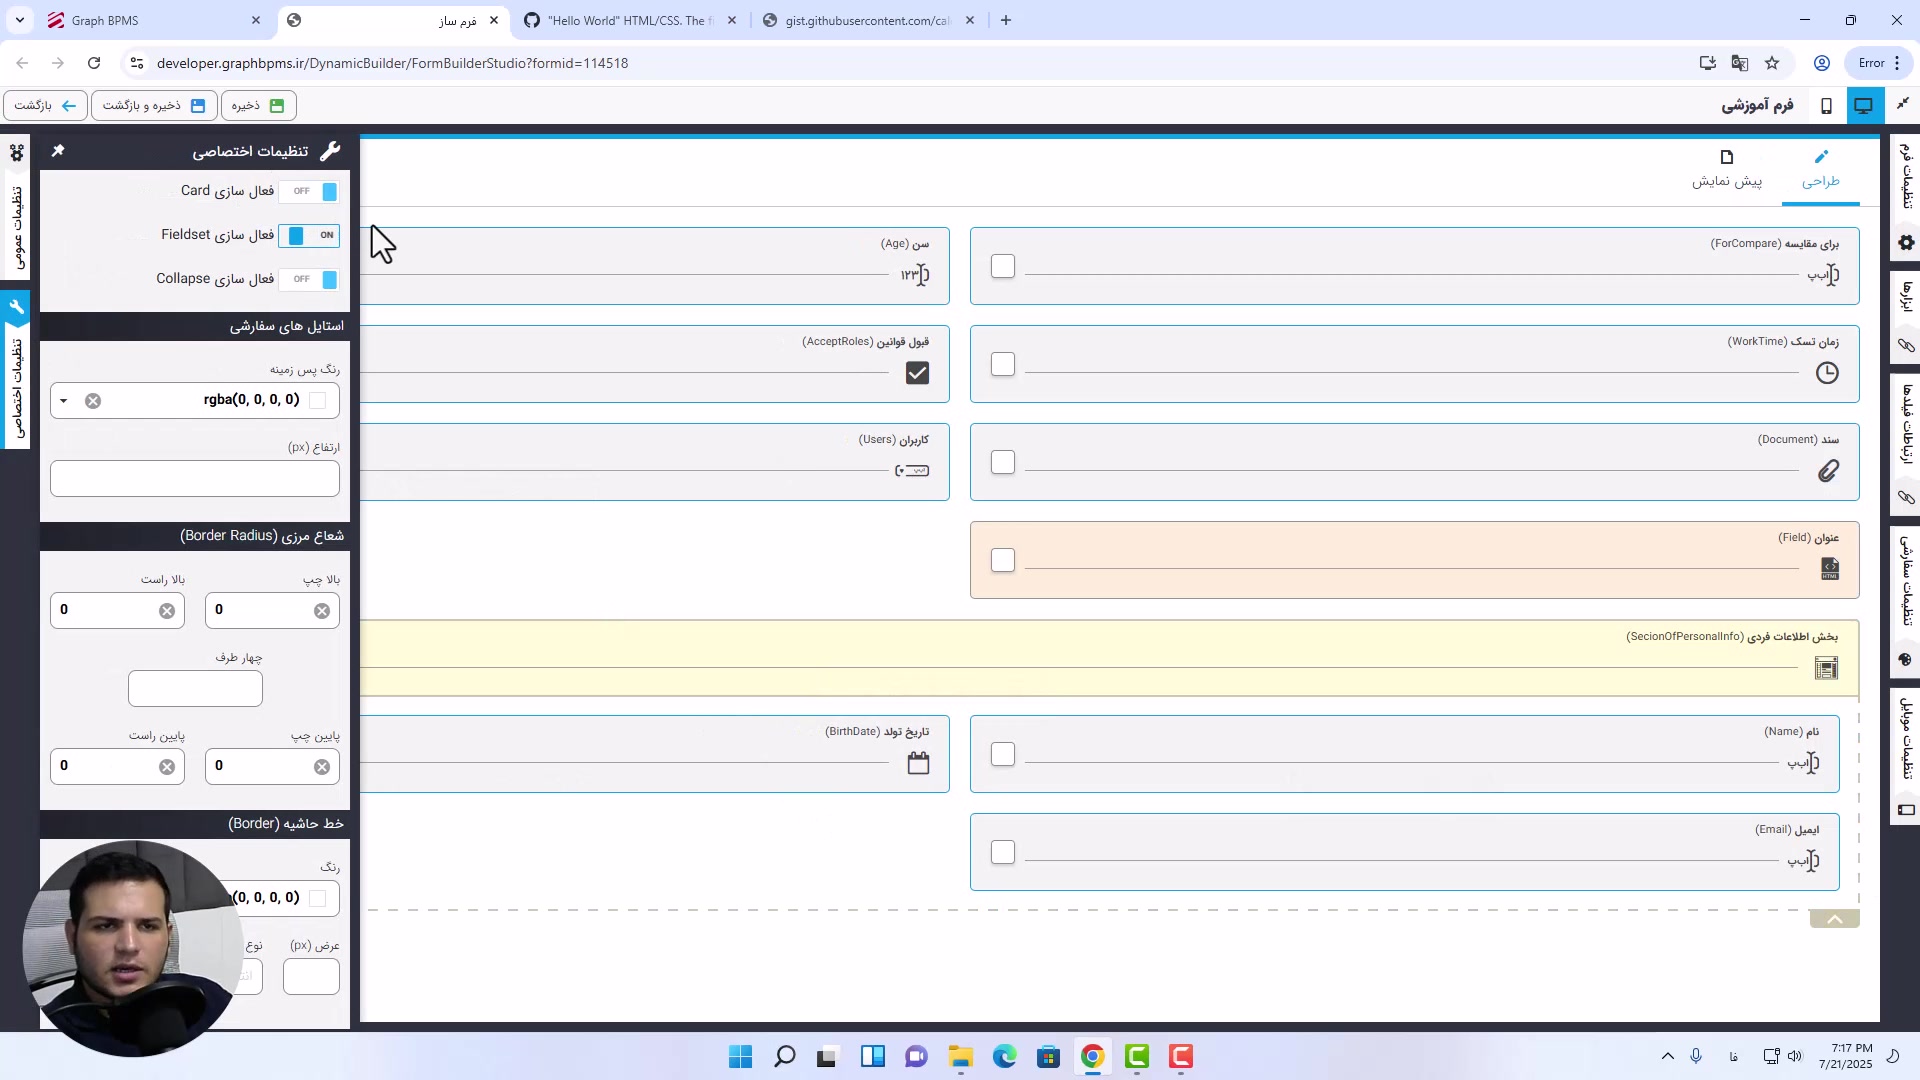Clear the top-left border radius value
The height and width of the screenshot is (1080, 1920).
(322, 611)
